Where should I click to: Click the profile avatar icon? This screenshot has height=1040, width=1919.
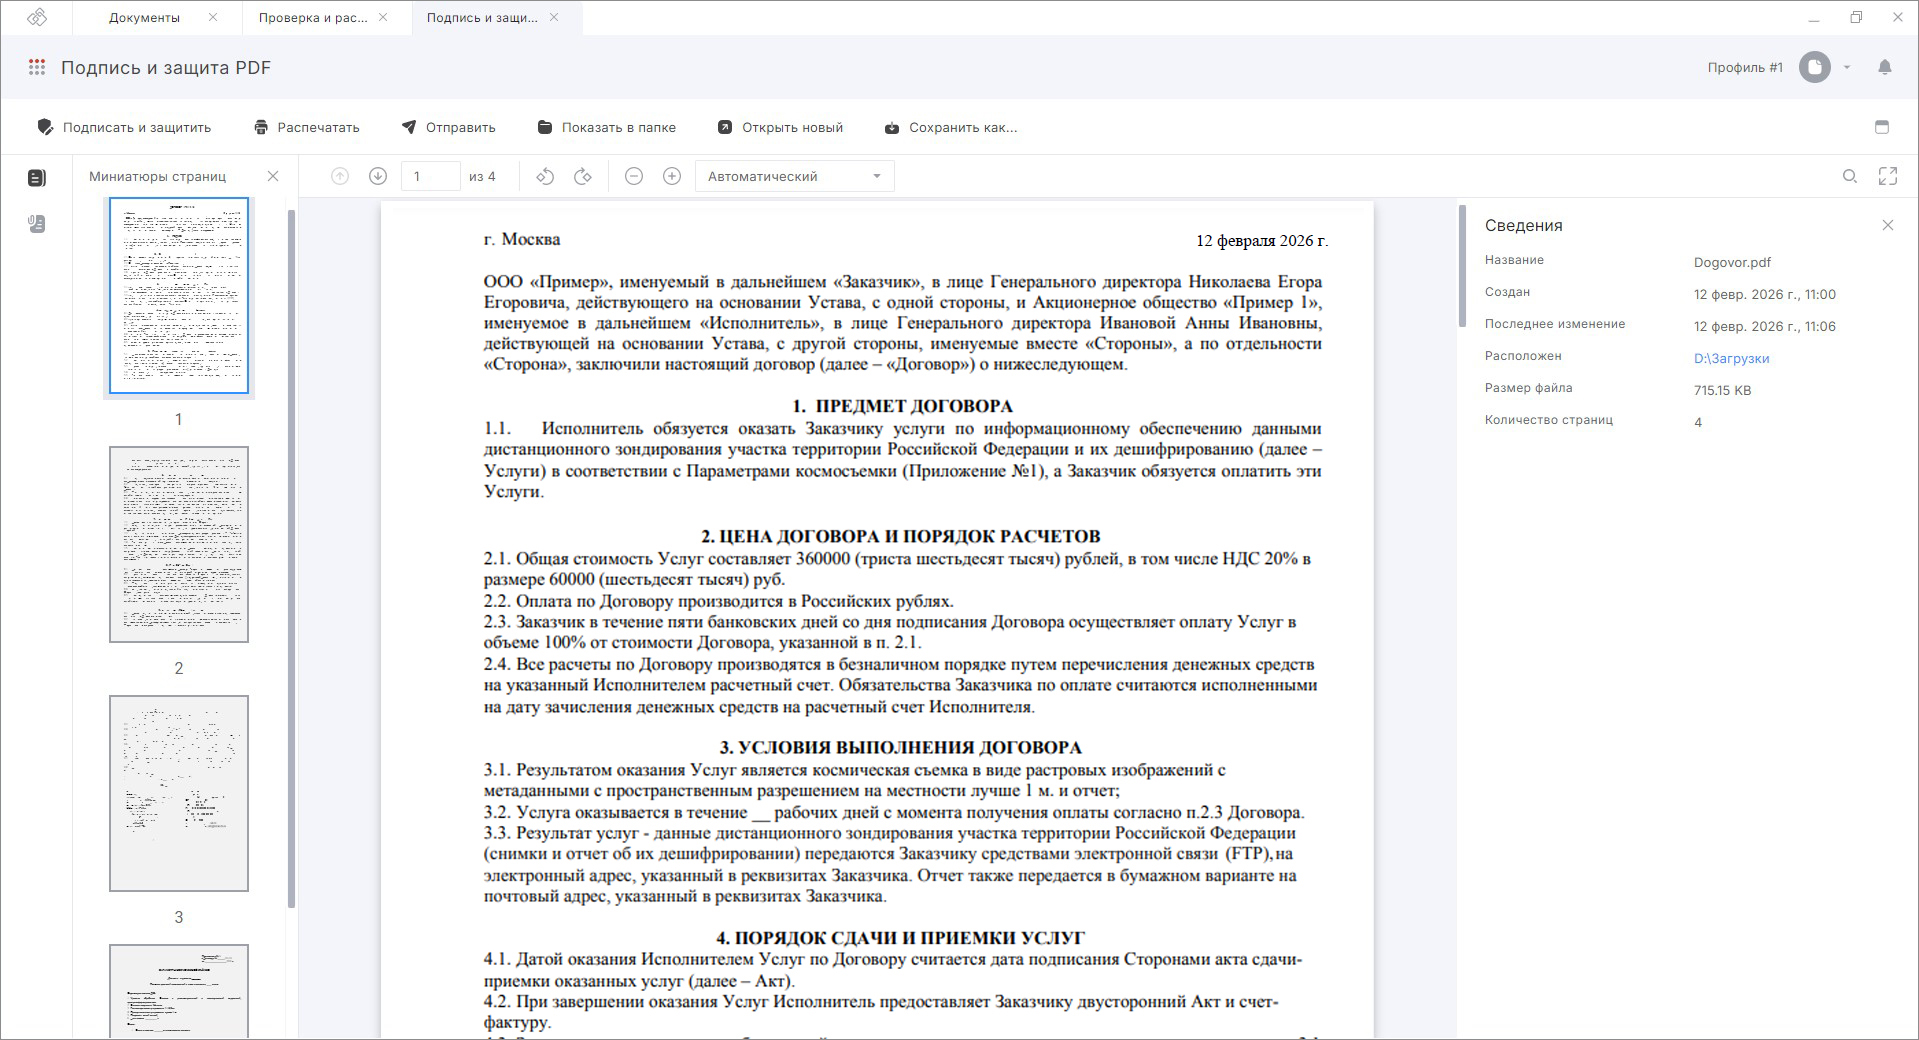pos(1815,67)
